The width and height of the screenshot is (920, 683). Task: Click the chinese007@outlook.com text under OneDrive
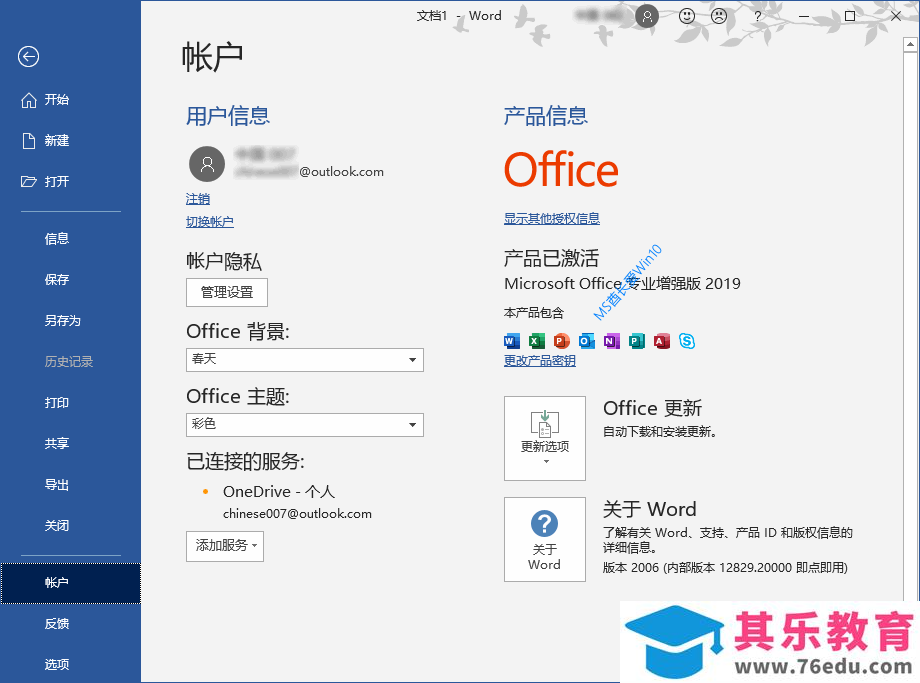pos(297,514)
